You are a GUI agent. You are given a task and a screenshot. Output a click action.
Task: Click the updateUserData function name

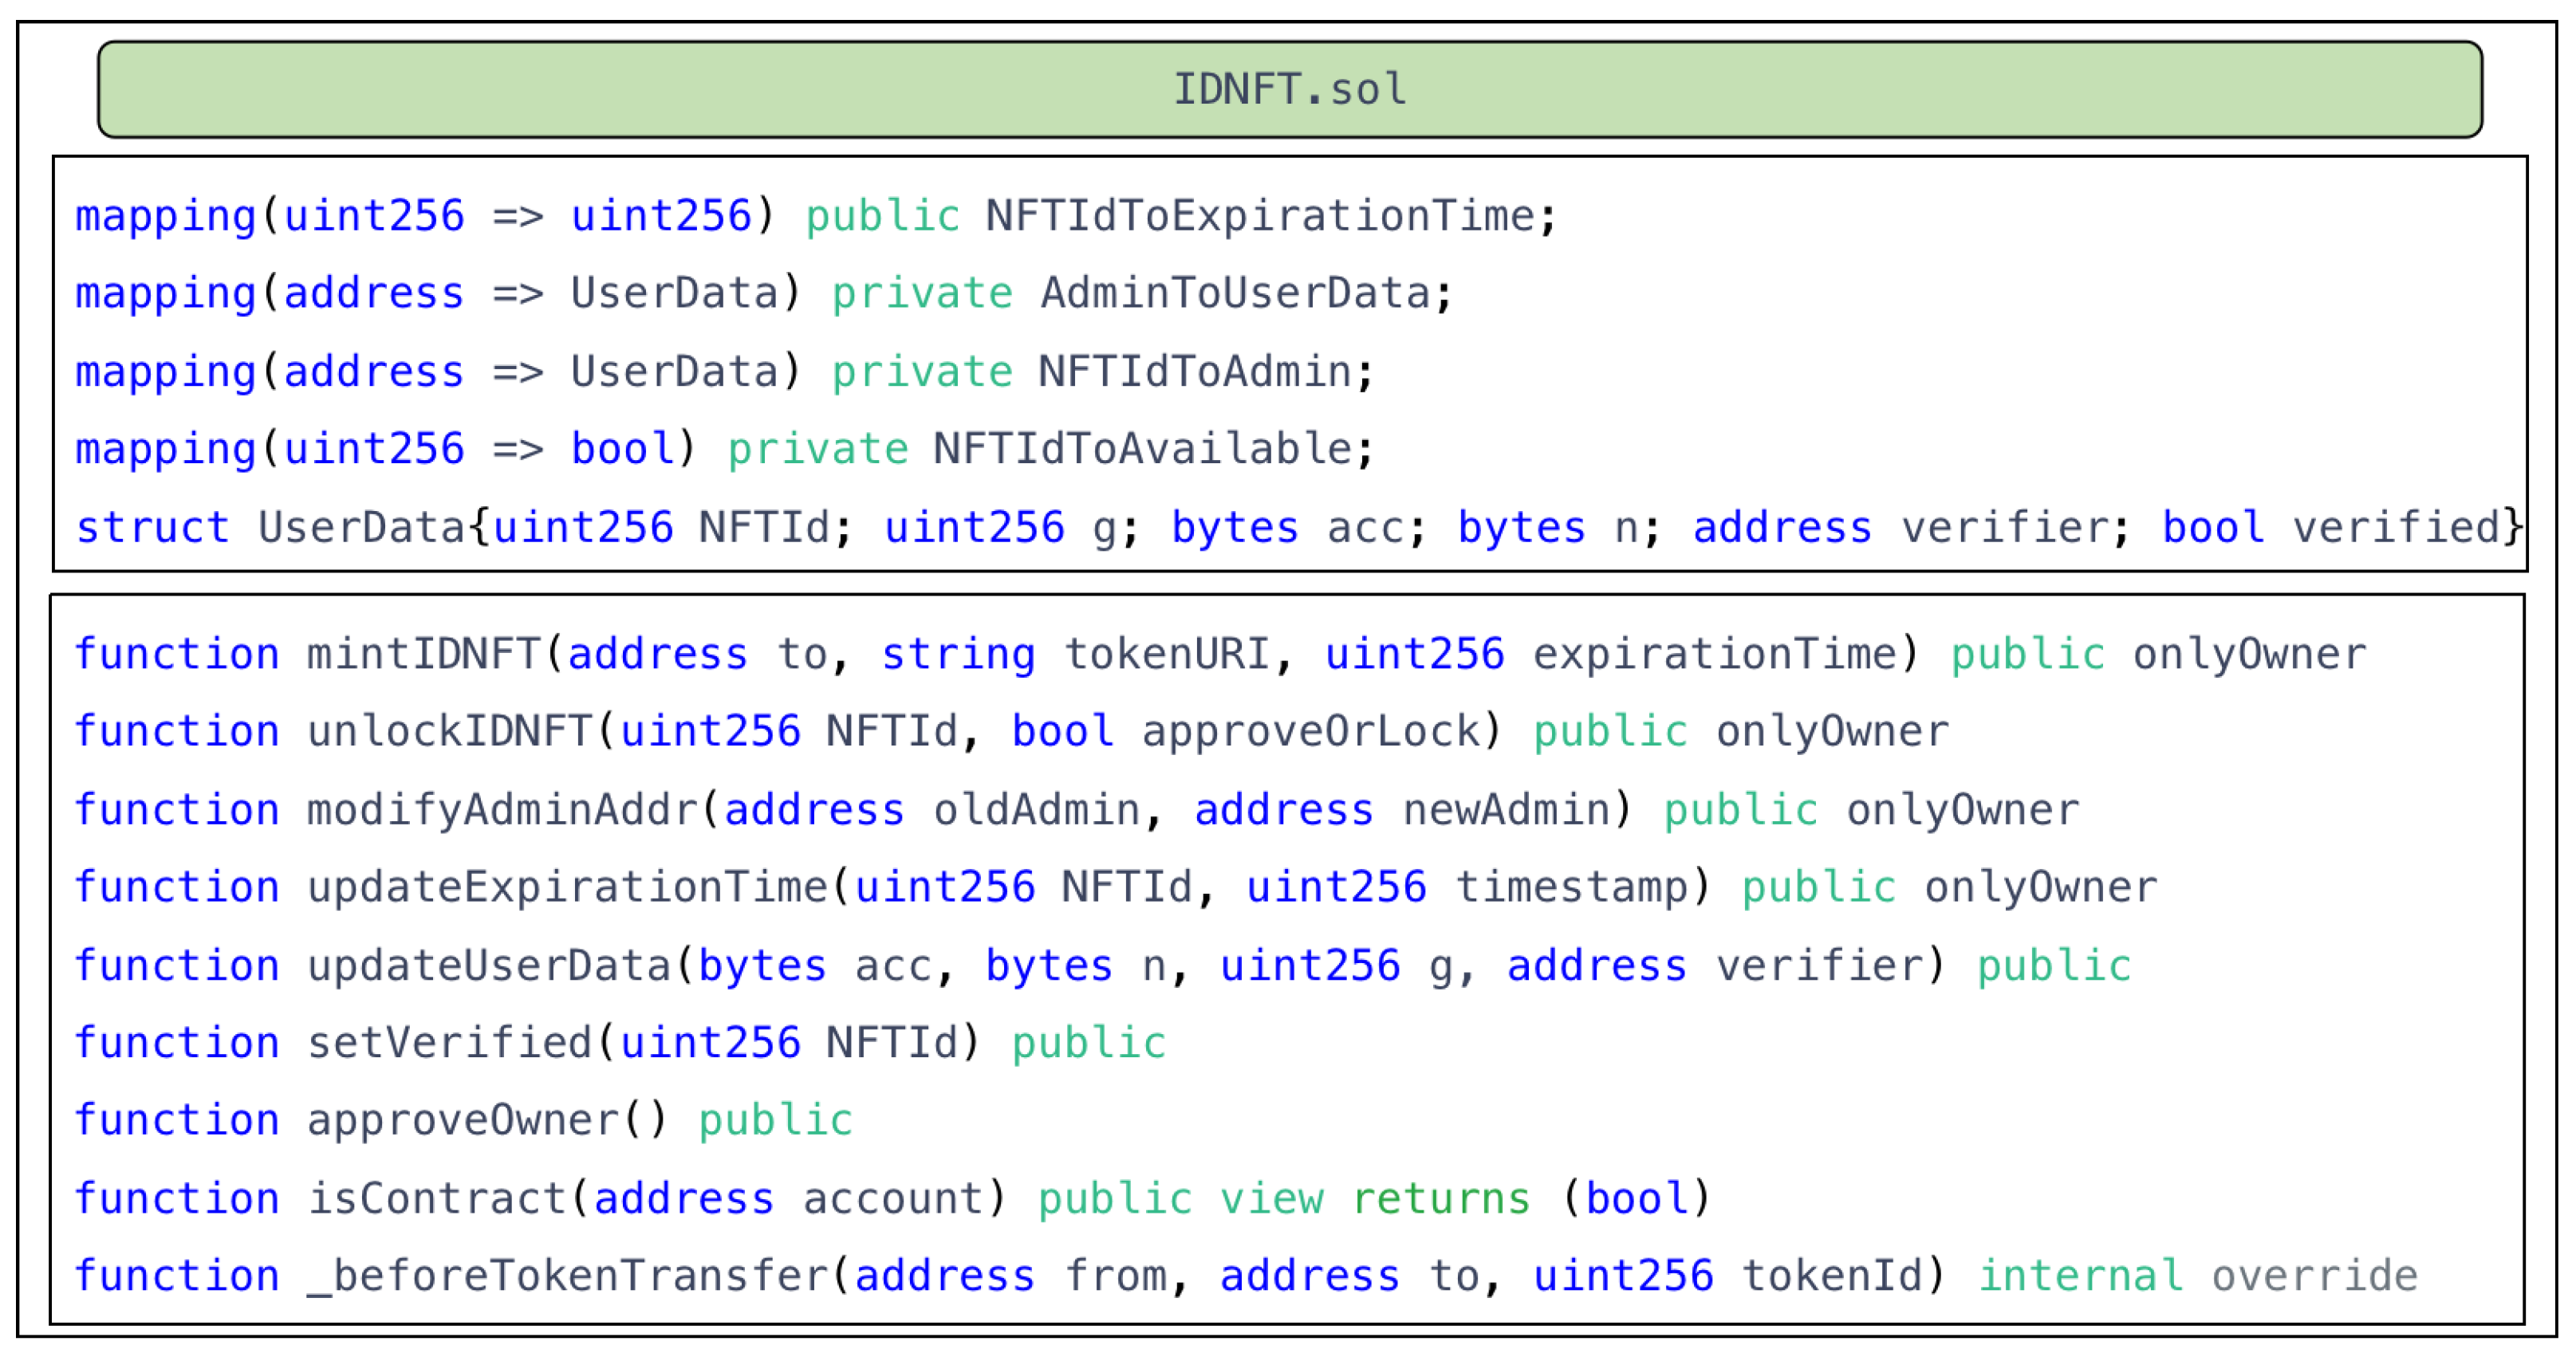coord(489,965)
